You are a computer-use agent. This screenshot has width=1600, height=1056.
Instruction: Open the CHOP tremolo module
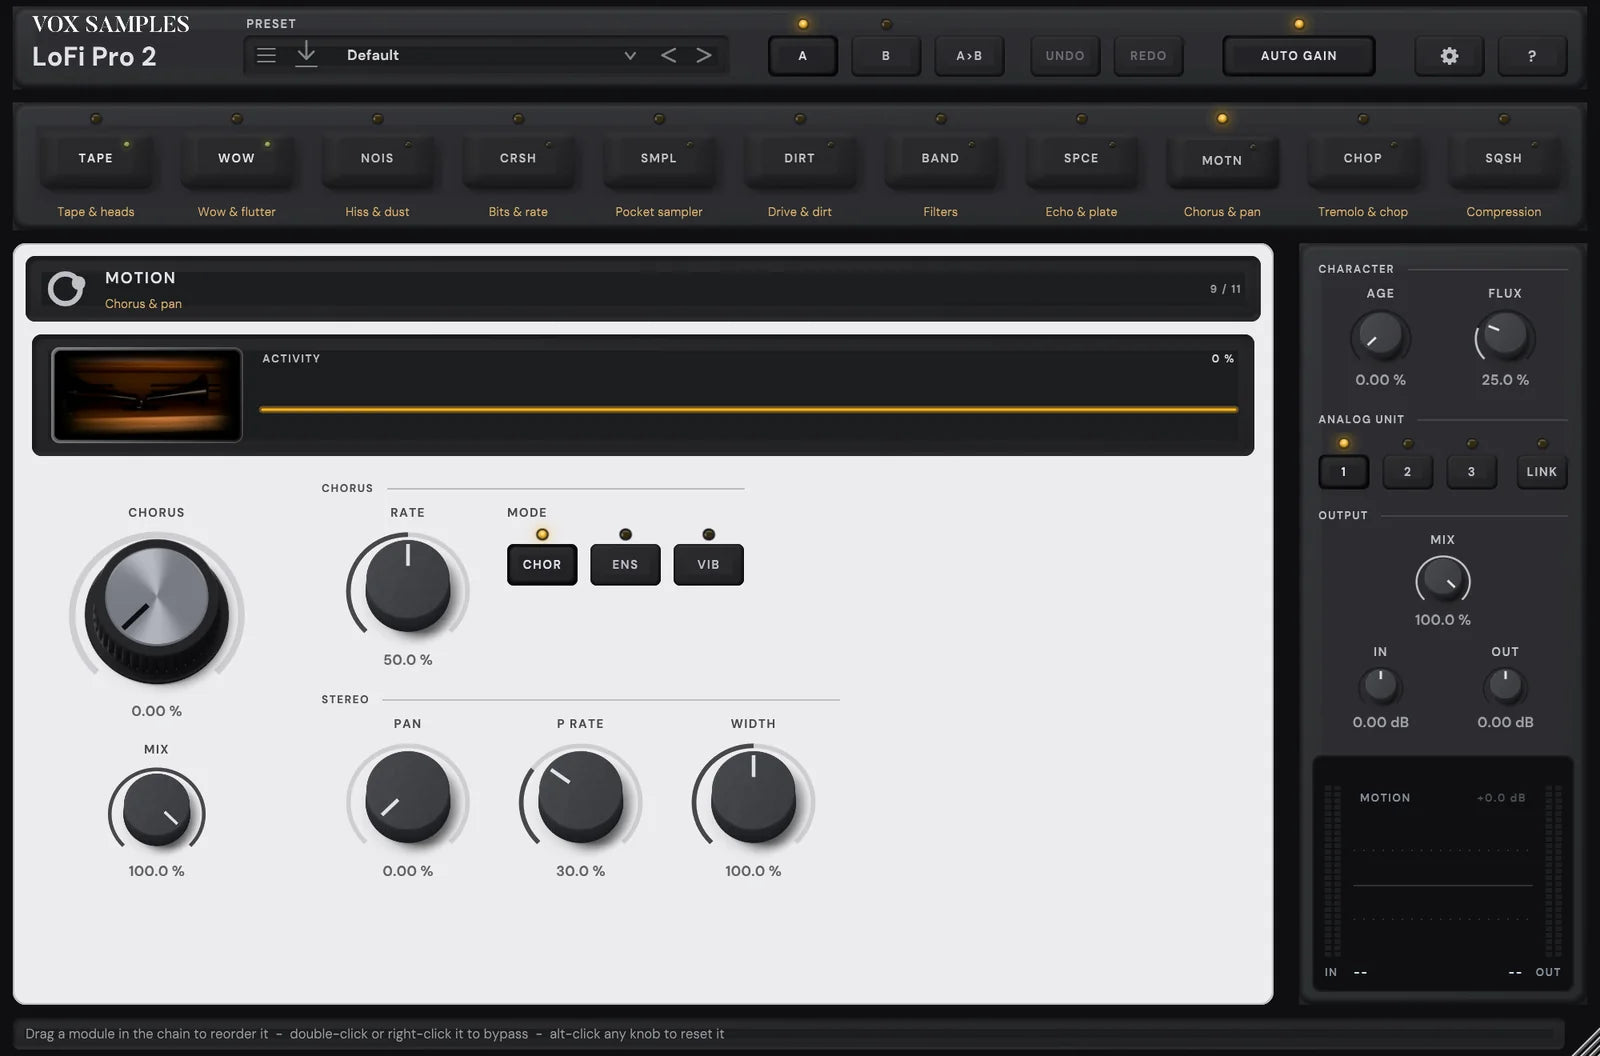tap(1363, 158)
